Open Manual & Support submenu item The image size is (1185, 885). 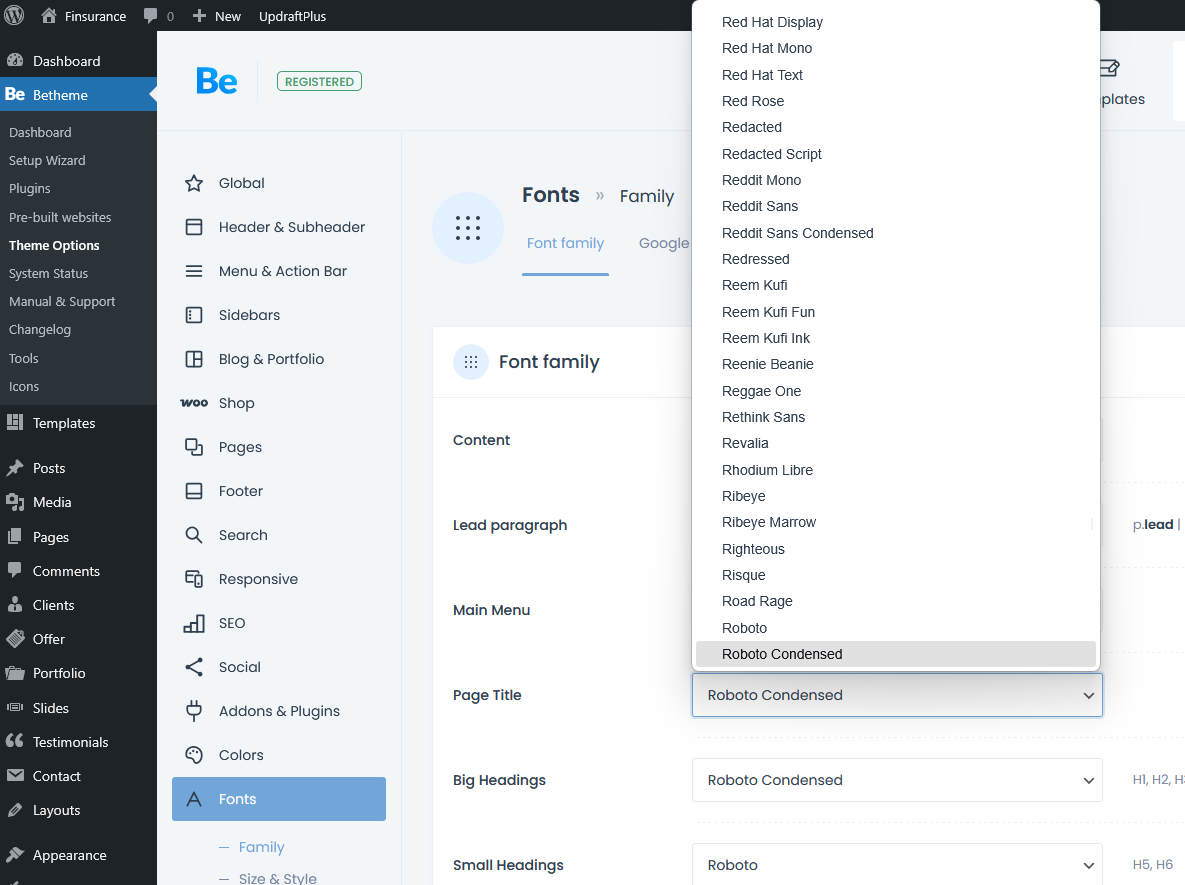[62, 302]
